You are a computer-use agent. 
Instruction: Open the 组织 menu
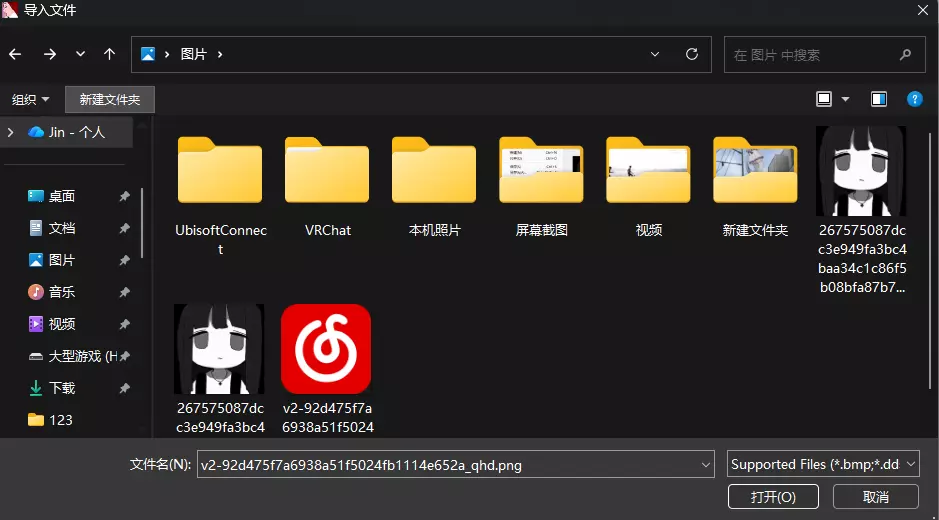coord(31,99)
